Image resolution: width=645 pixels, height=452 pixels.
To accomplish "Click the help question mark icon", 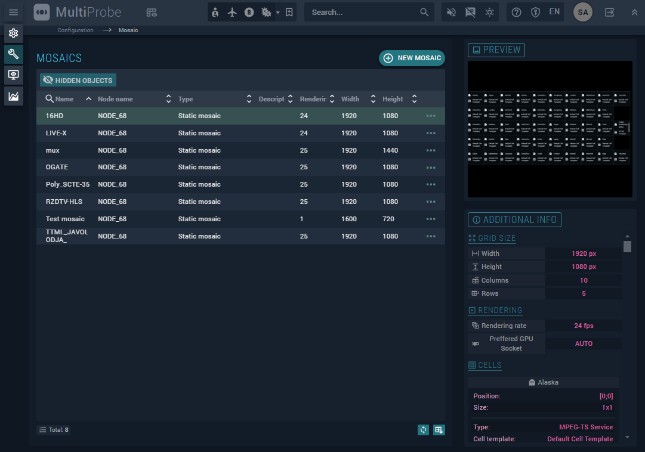I will click(x=516, y=12).
